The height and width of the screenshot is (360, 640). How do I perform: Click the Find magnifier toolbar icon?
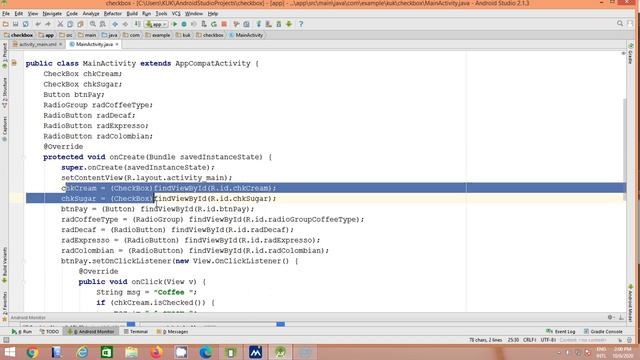93,24
